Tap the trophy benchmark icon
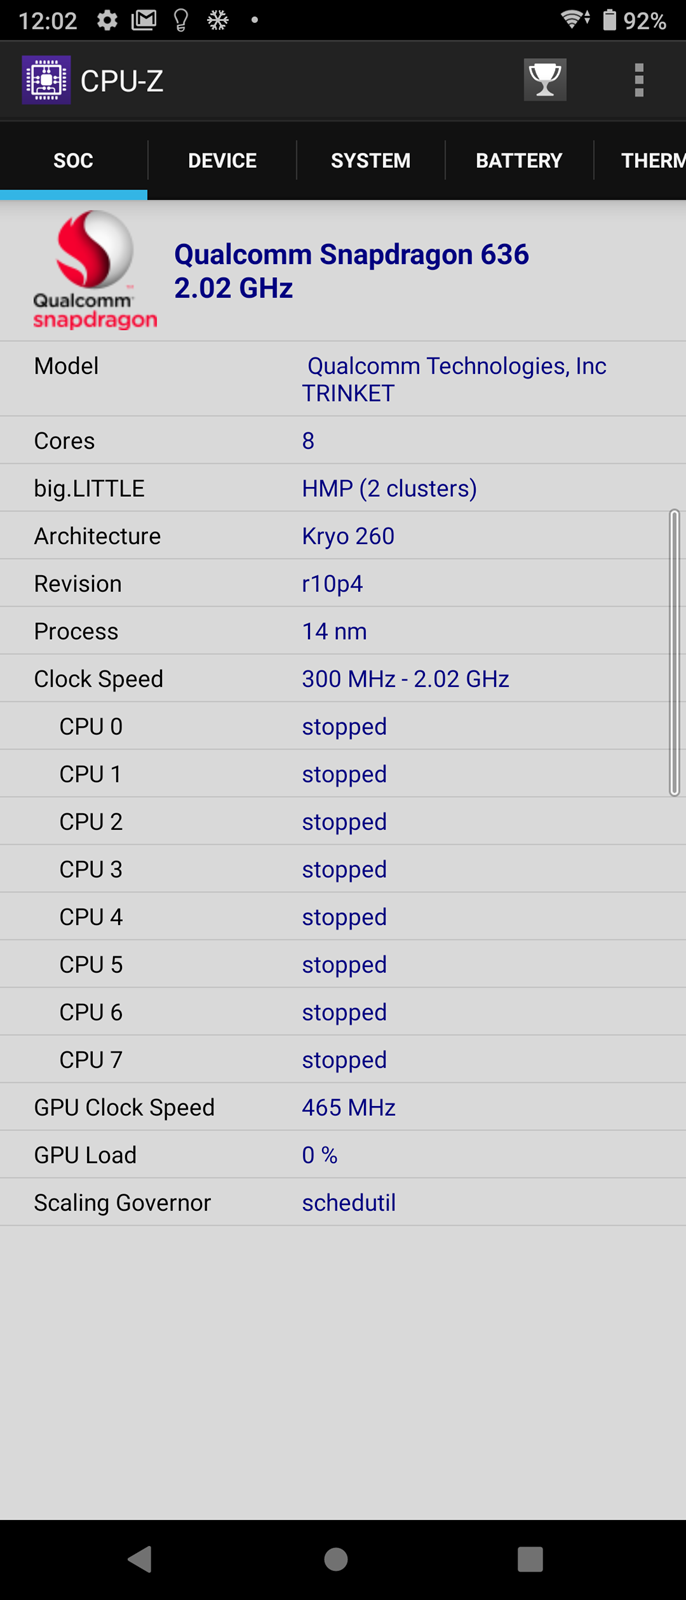 coord(545,80)
